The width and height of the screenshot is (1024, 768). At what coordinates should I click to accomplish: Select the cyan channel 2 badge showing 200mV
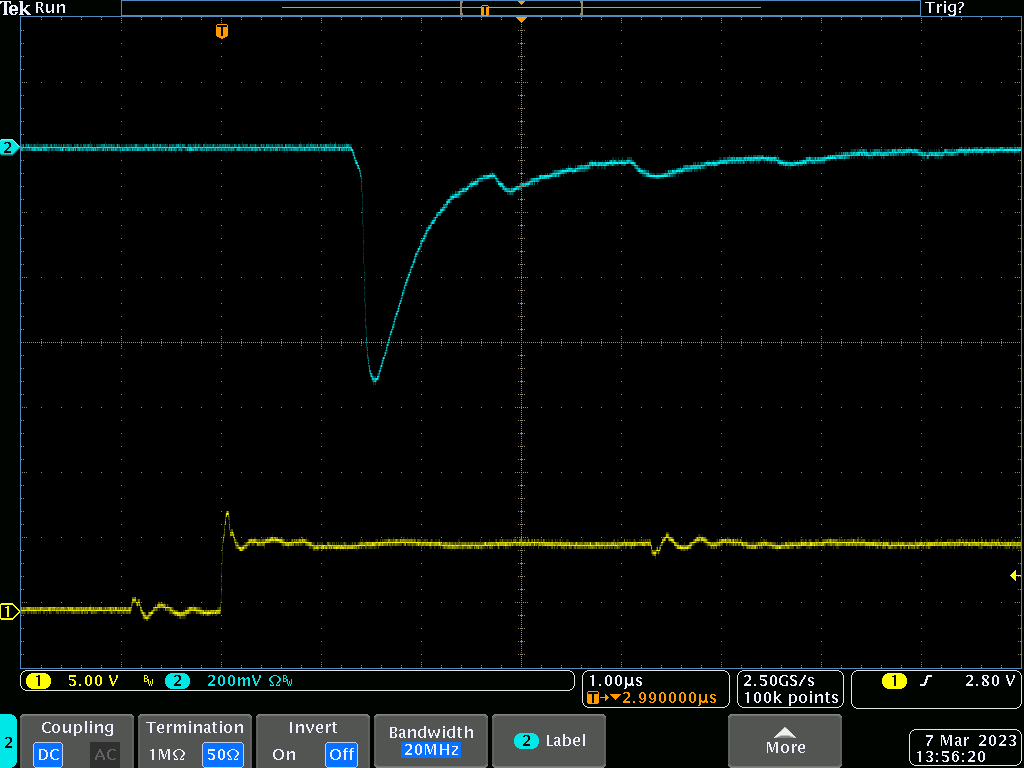[x=177, y=681]
